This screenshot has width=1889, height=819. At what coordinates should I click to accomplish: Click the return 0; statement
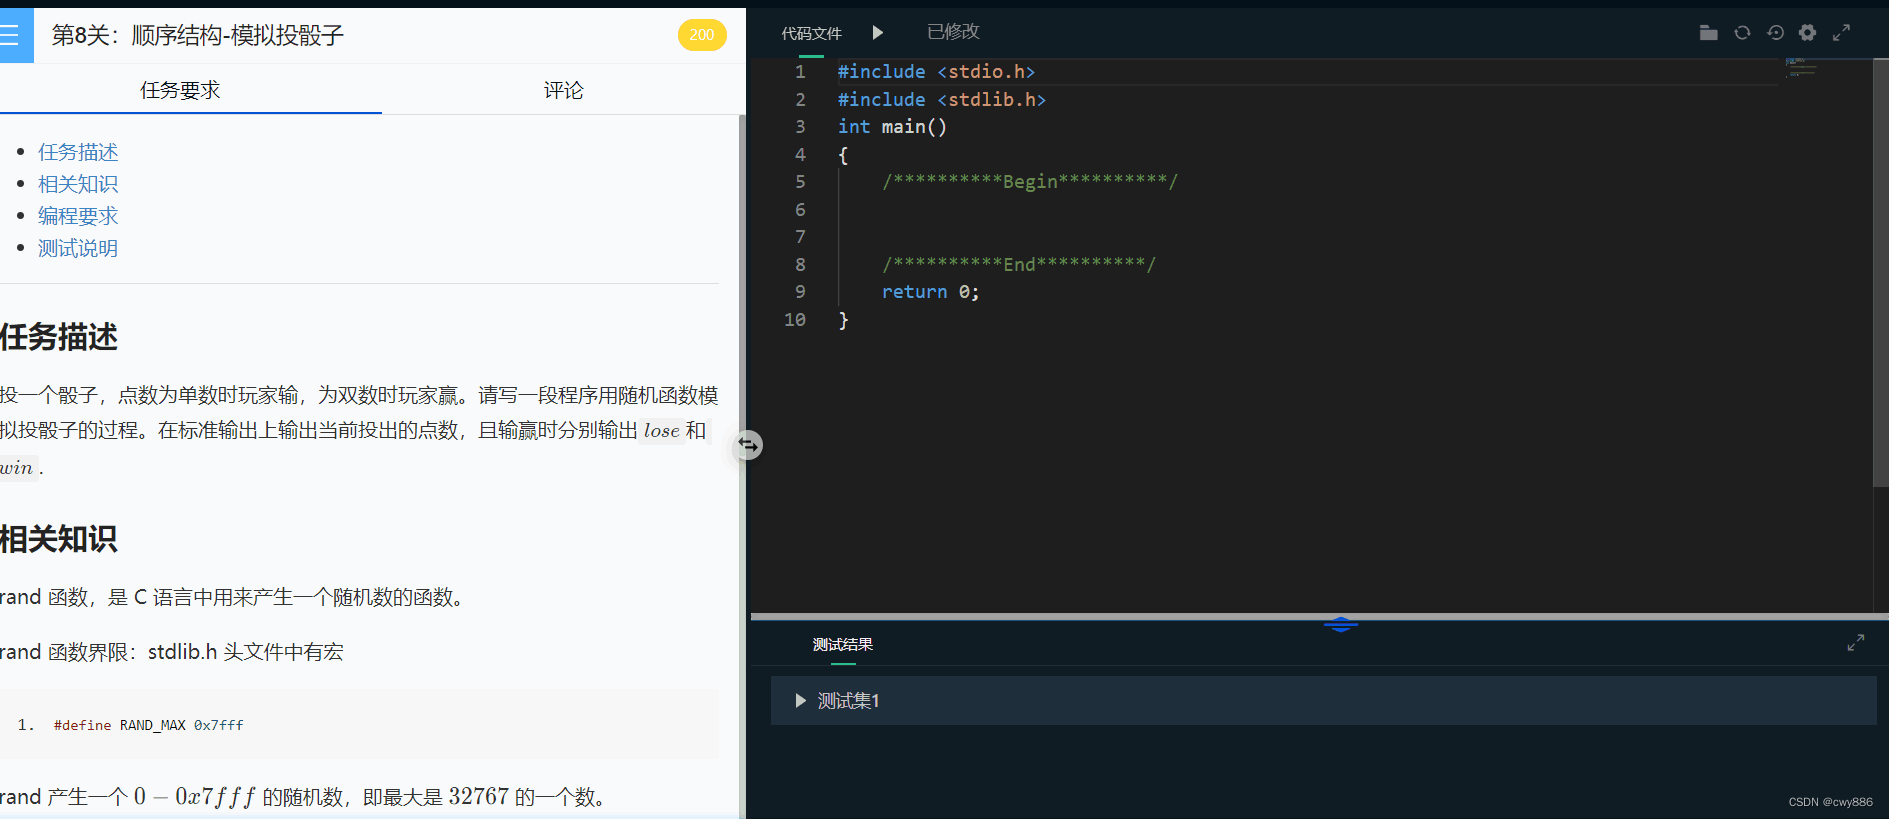coord(930,292)
